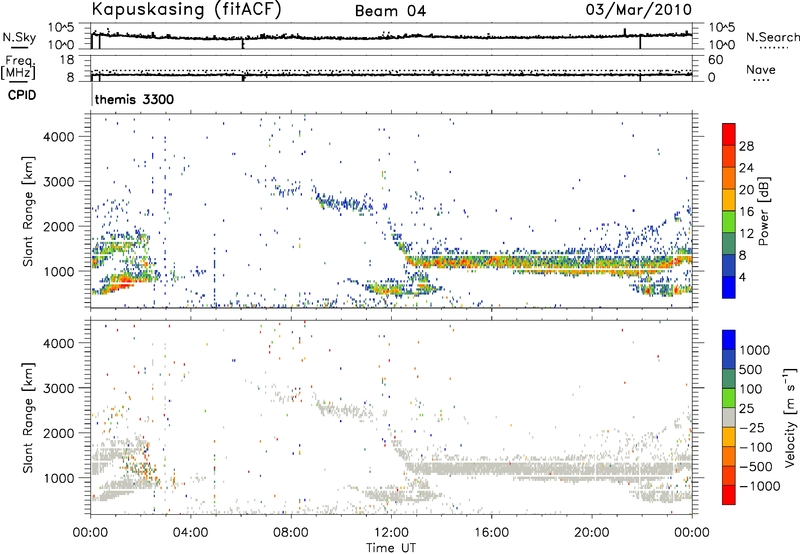800x554 pixels.
Task: Click the 'Power [dB]' color bar label
Action: point(763,211)
